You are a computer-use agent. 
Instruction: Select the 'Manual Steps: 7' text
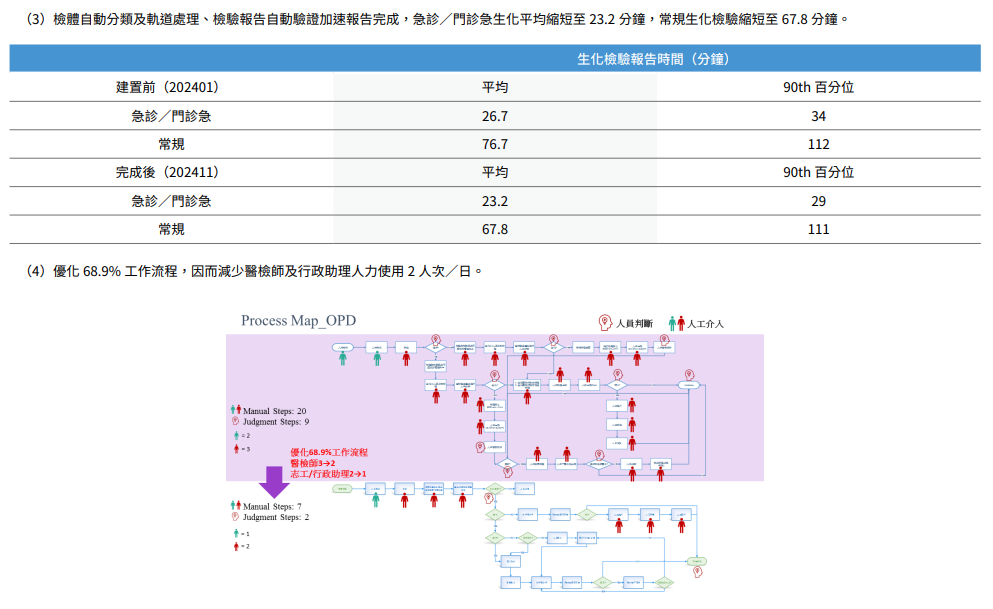[272, 506]
